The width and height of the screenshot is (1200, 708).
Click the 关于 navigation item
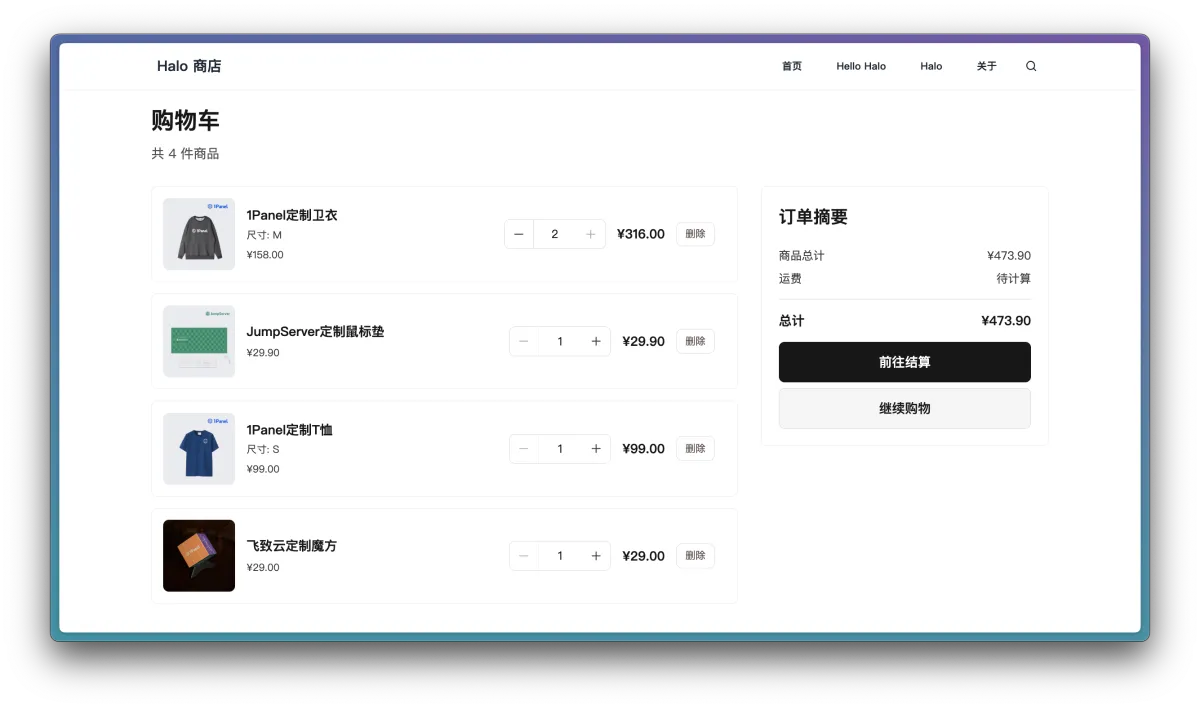(x=986, y=66)
